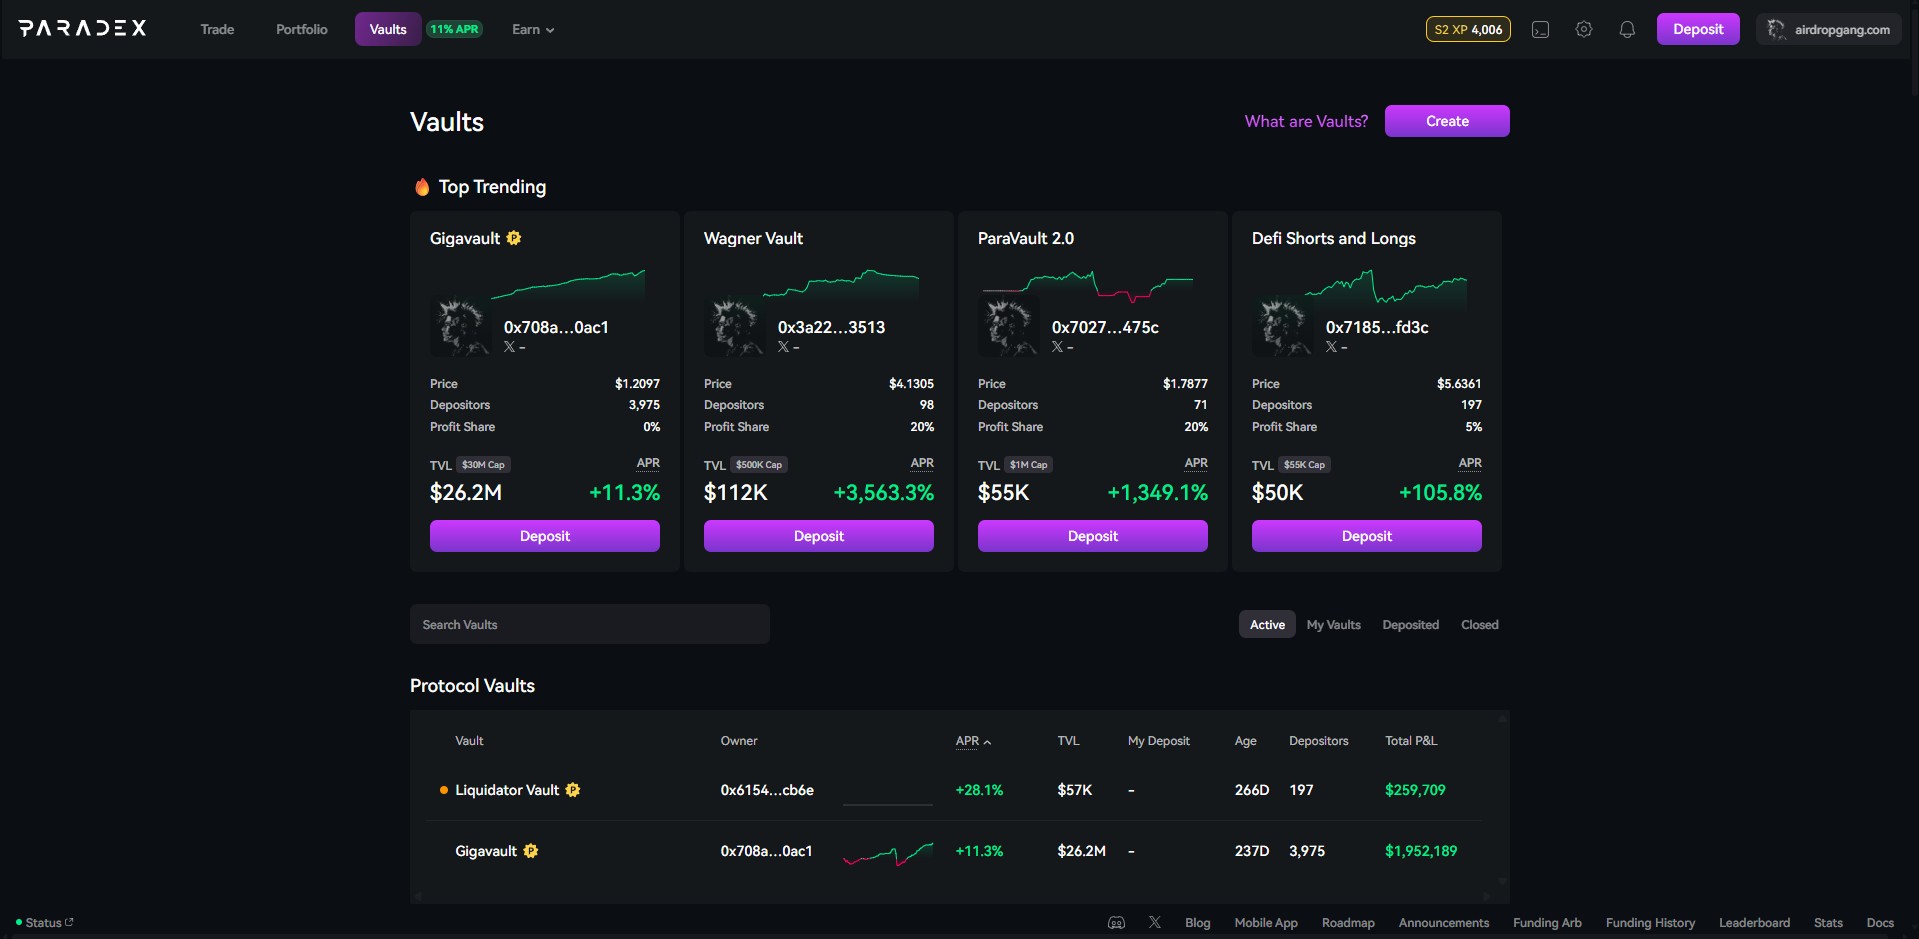
Task: Click the TVL column header
Action: click(1068, 741)
